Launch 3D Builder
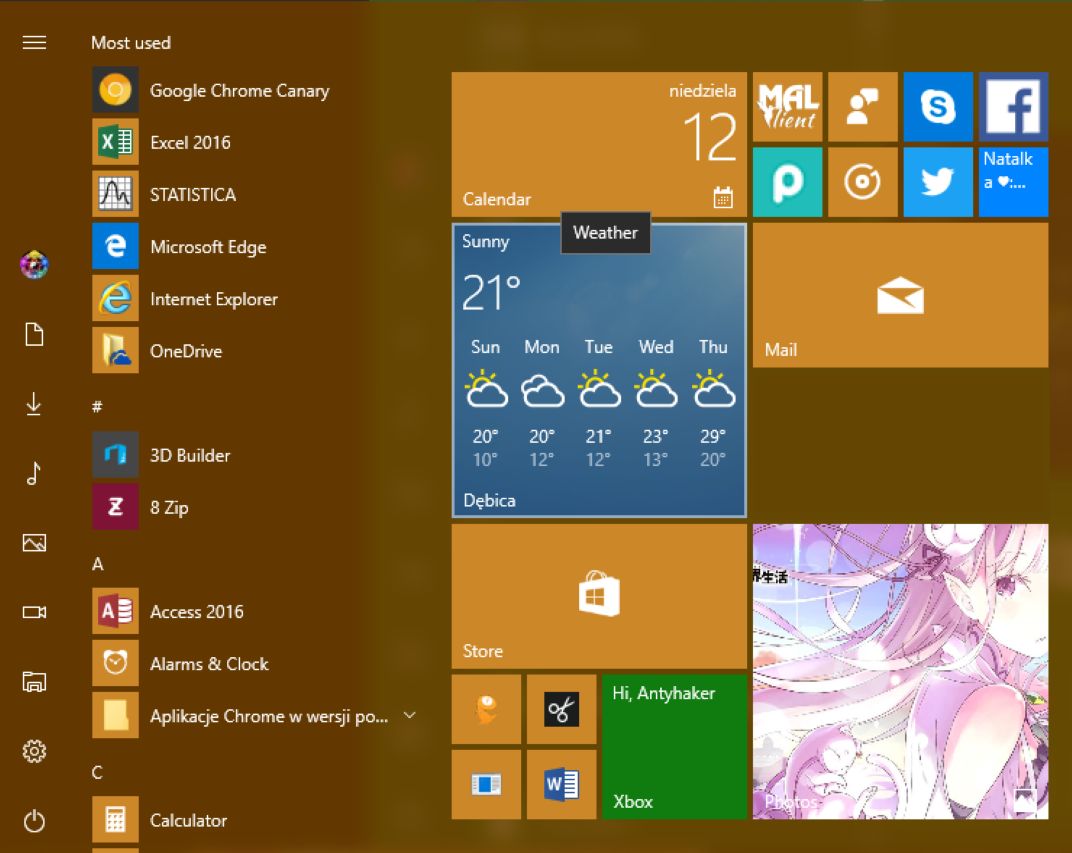Viewport: 1072px width, 853px height. click(x=162, y=455)
